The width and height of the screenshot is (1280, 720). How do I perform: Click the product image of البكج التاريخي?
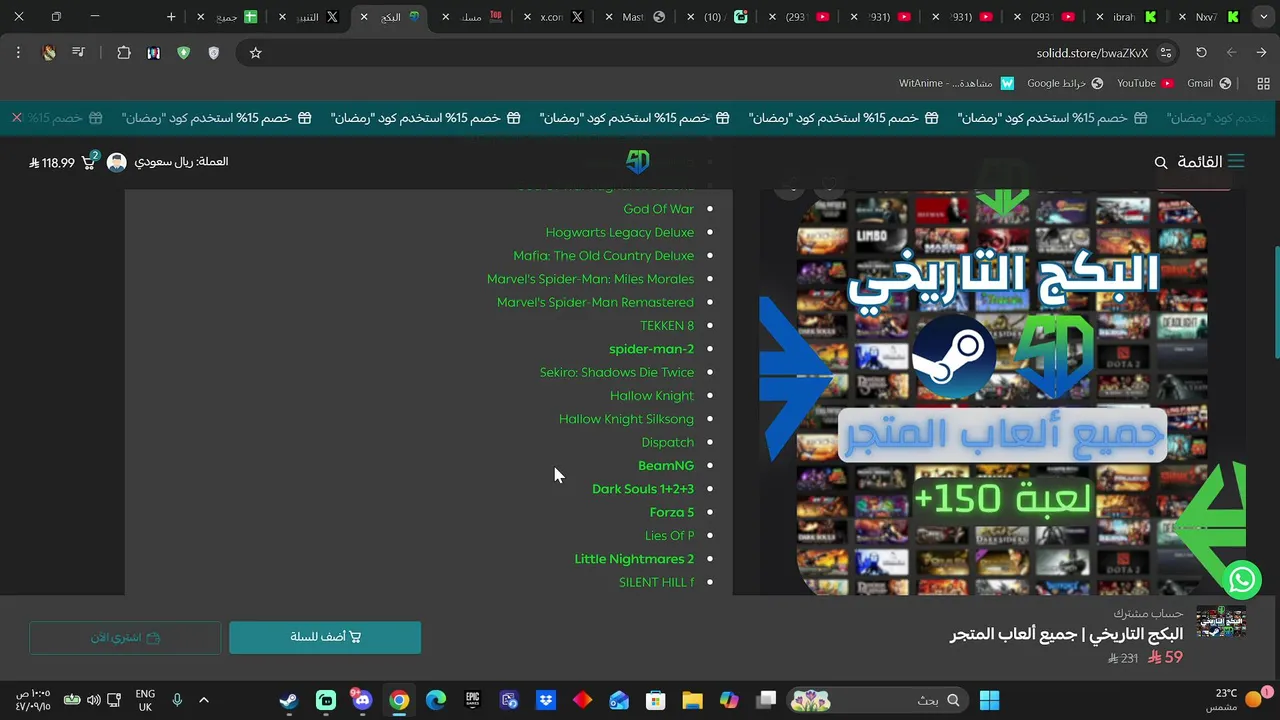tap(1002, 390)
